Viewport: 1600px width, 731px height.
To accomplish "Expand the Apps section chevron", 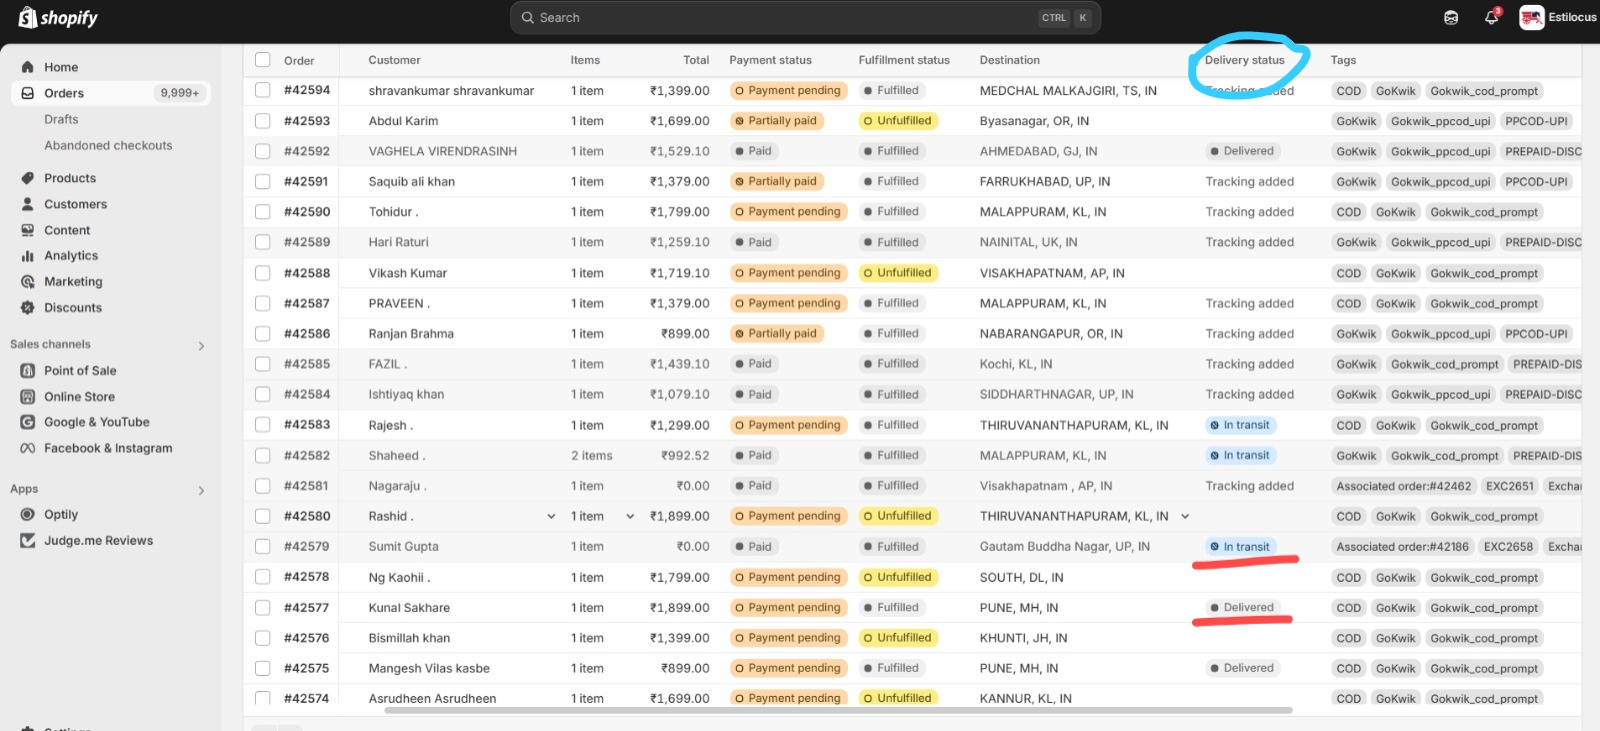I will [x=201, y=490].
